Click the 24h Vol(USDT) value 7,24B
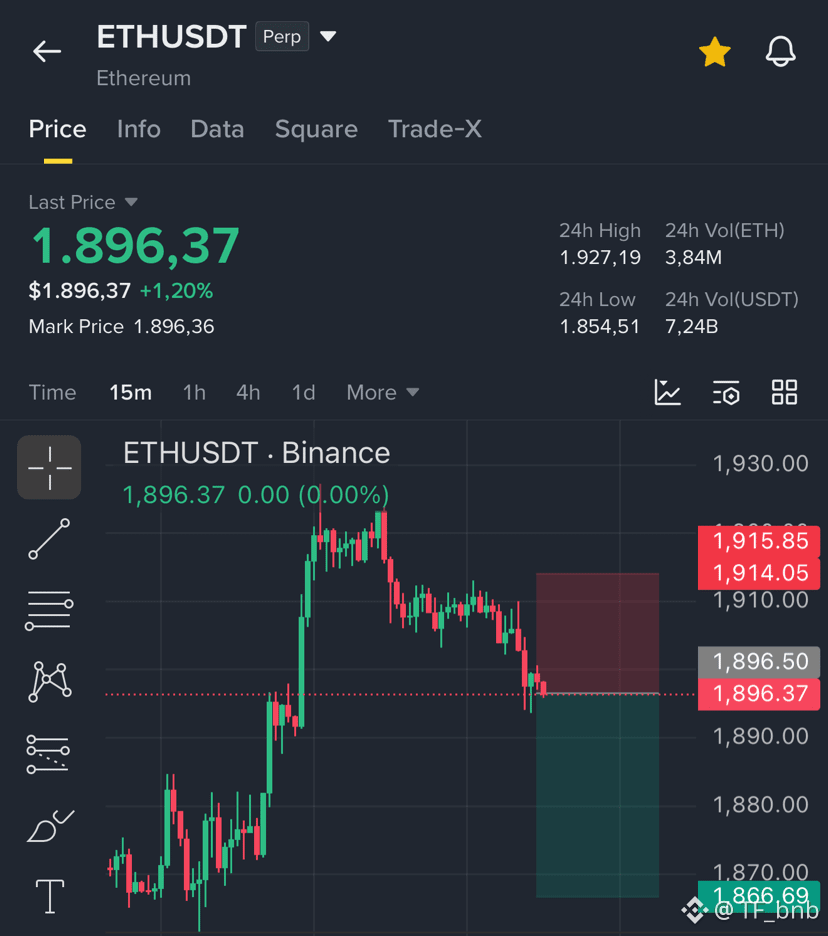Viewport: 828px width, 936px height. [692, 327]
